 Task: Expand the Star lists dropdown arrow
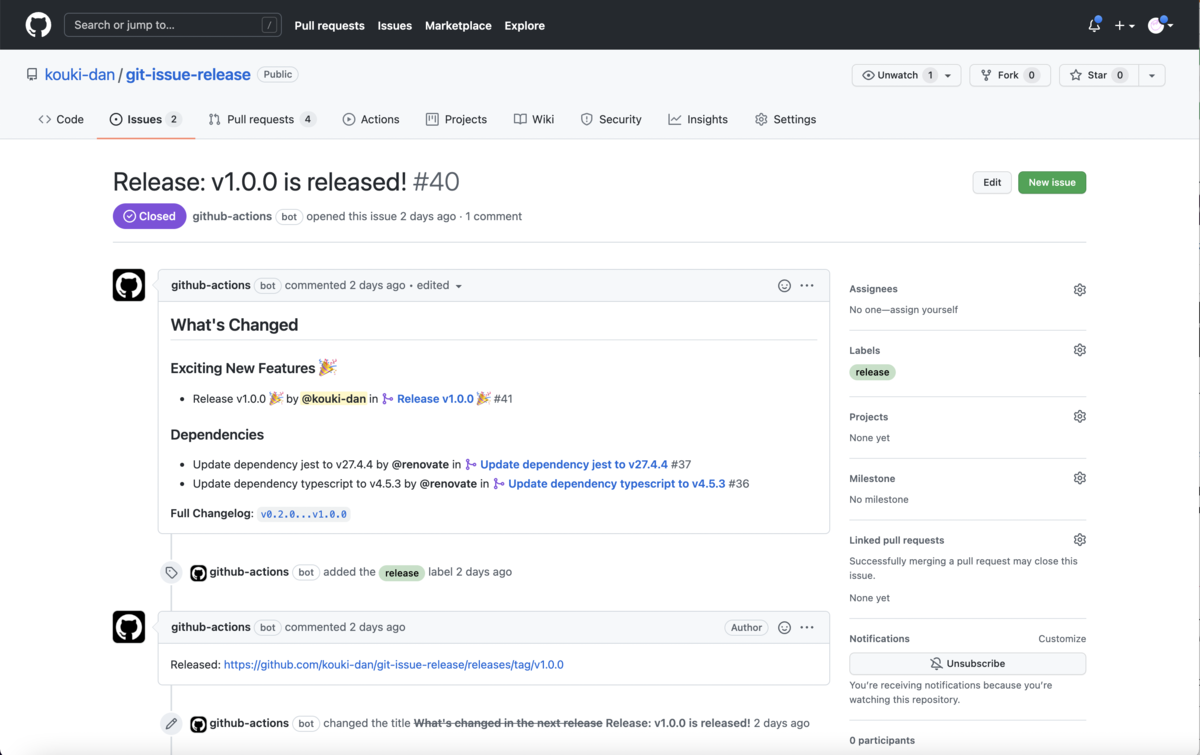[x=1152, y=75]
